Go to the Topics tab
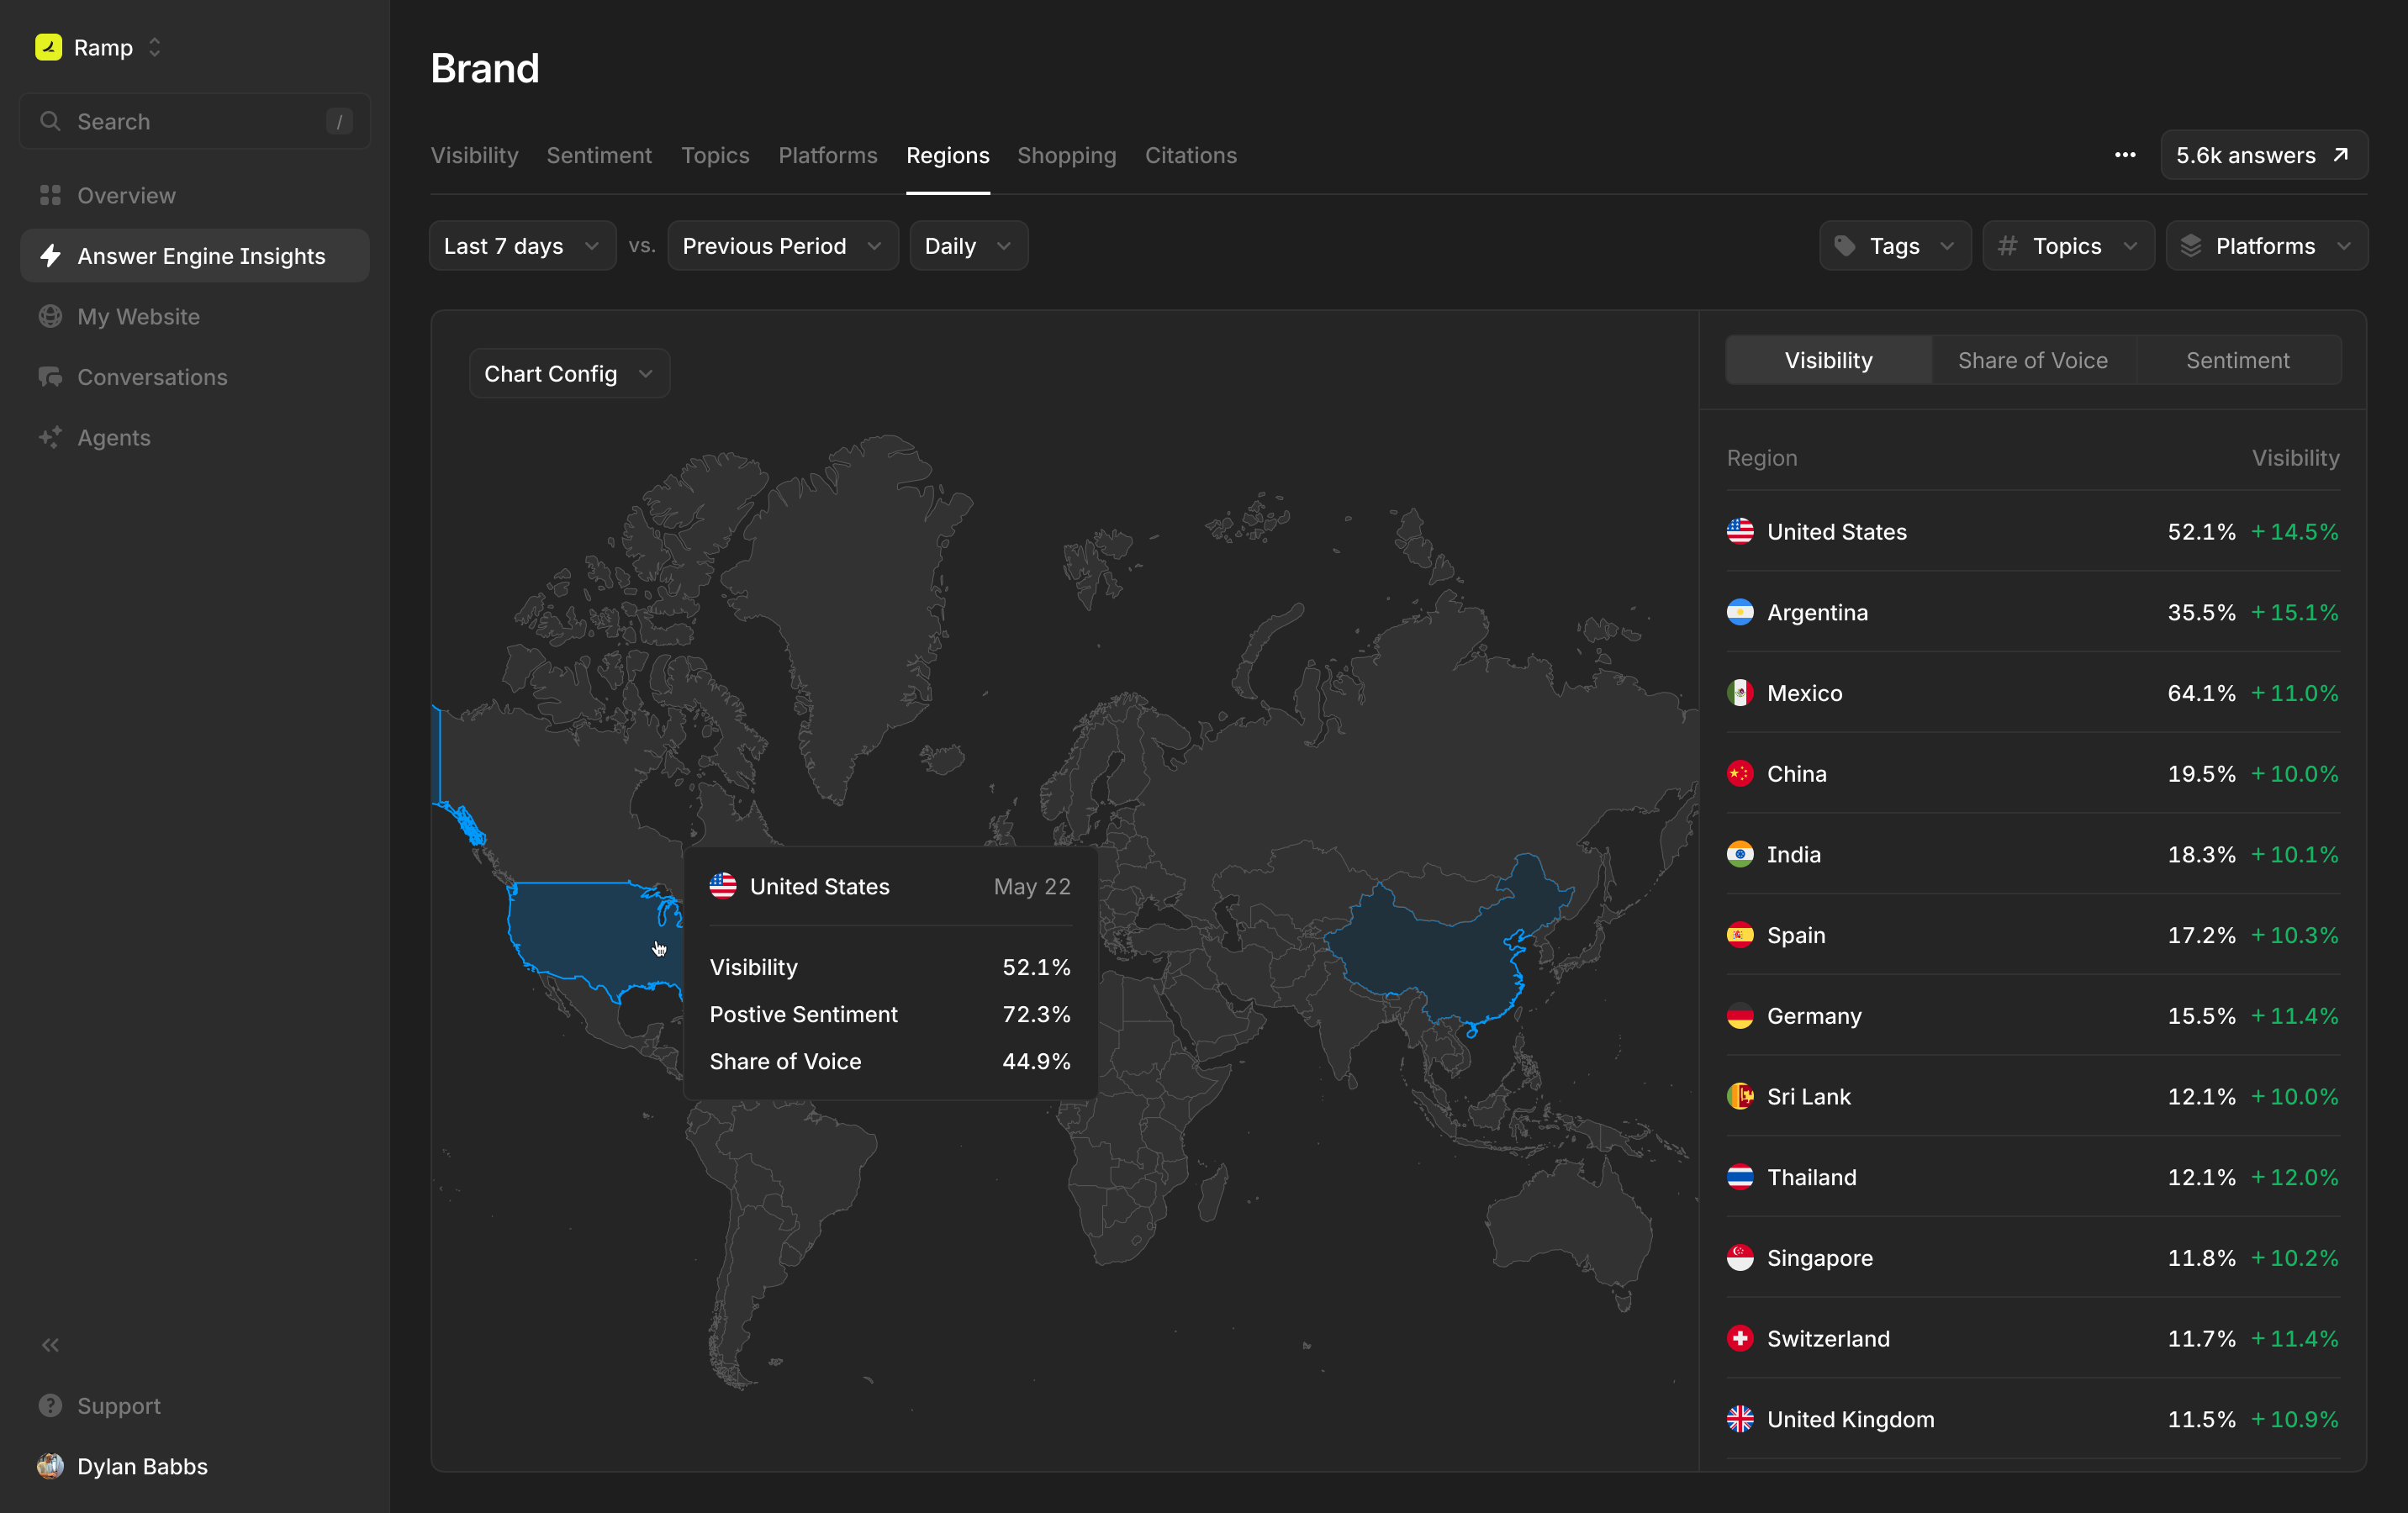Image resolution: width=2408 pixels, height=1513 pixels. pyautogui.click(x=715, y=155)
